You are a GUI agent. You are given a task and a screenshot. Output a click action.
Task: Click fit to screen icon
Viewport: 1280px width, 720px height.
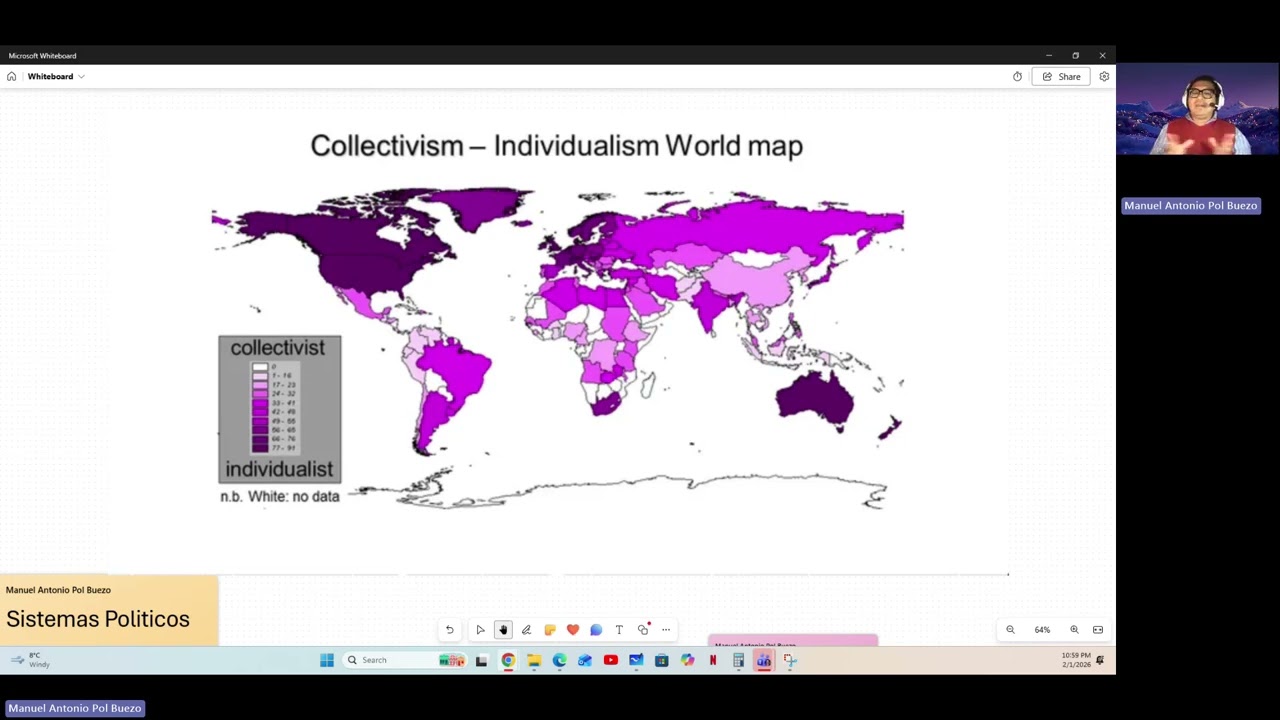coord(1098,630)
